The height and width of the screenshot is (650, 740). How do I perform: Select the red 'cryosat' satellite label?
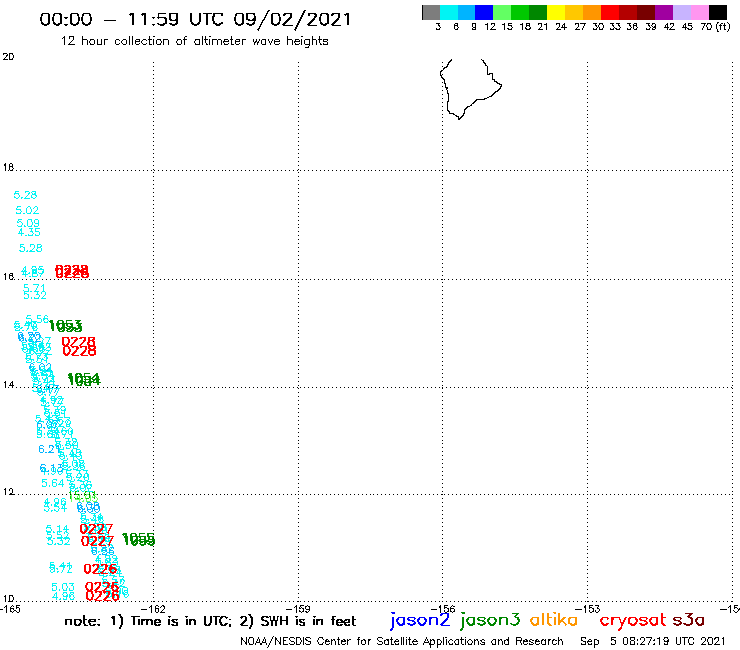[x=633, y=620]
